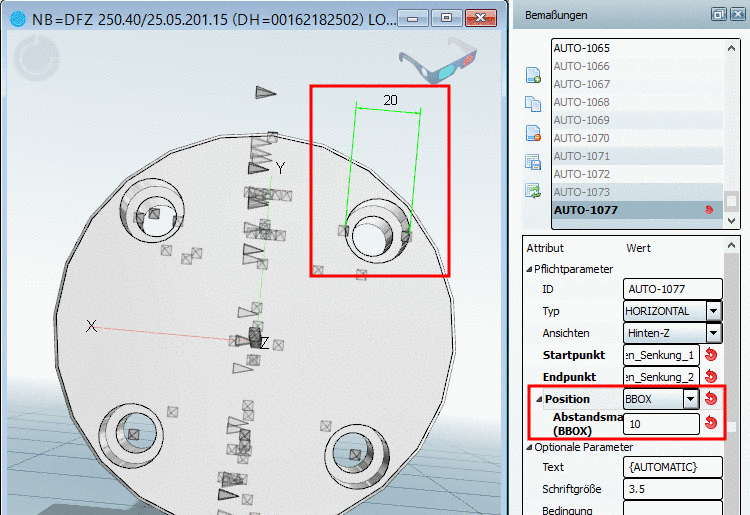Select AUTO-1073 in the dimension list
The height and width of the screenshot is (515, 750).
coord(637,192)
